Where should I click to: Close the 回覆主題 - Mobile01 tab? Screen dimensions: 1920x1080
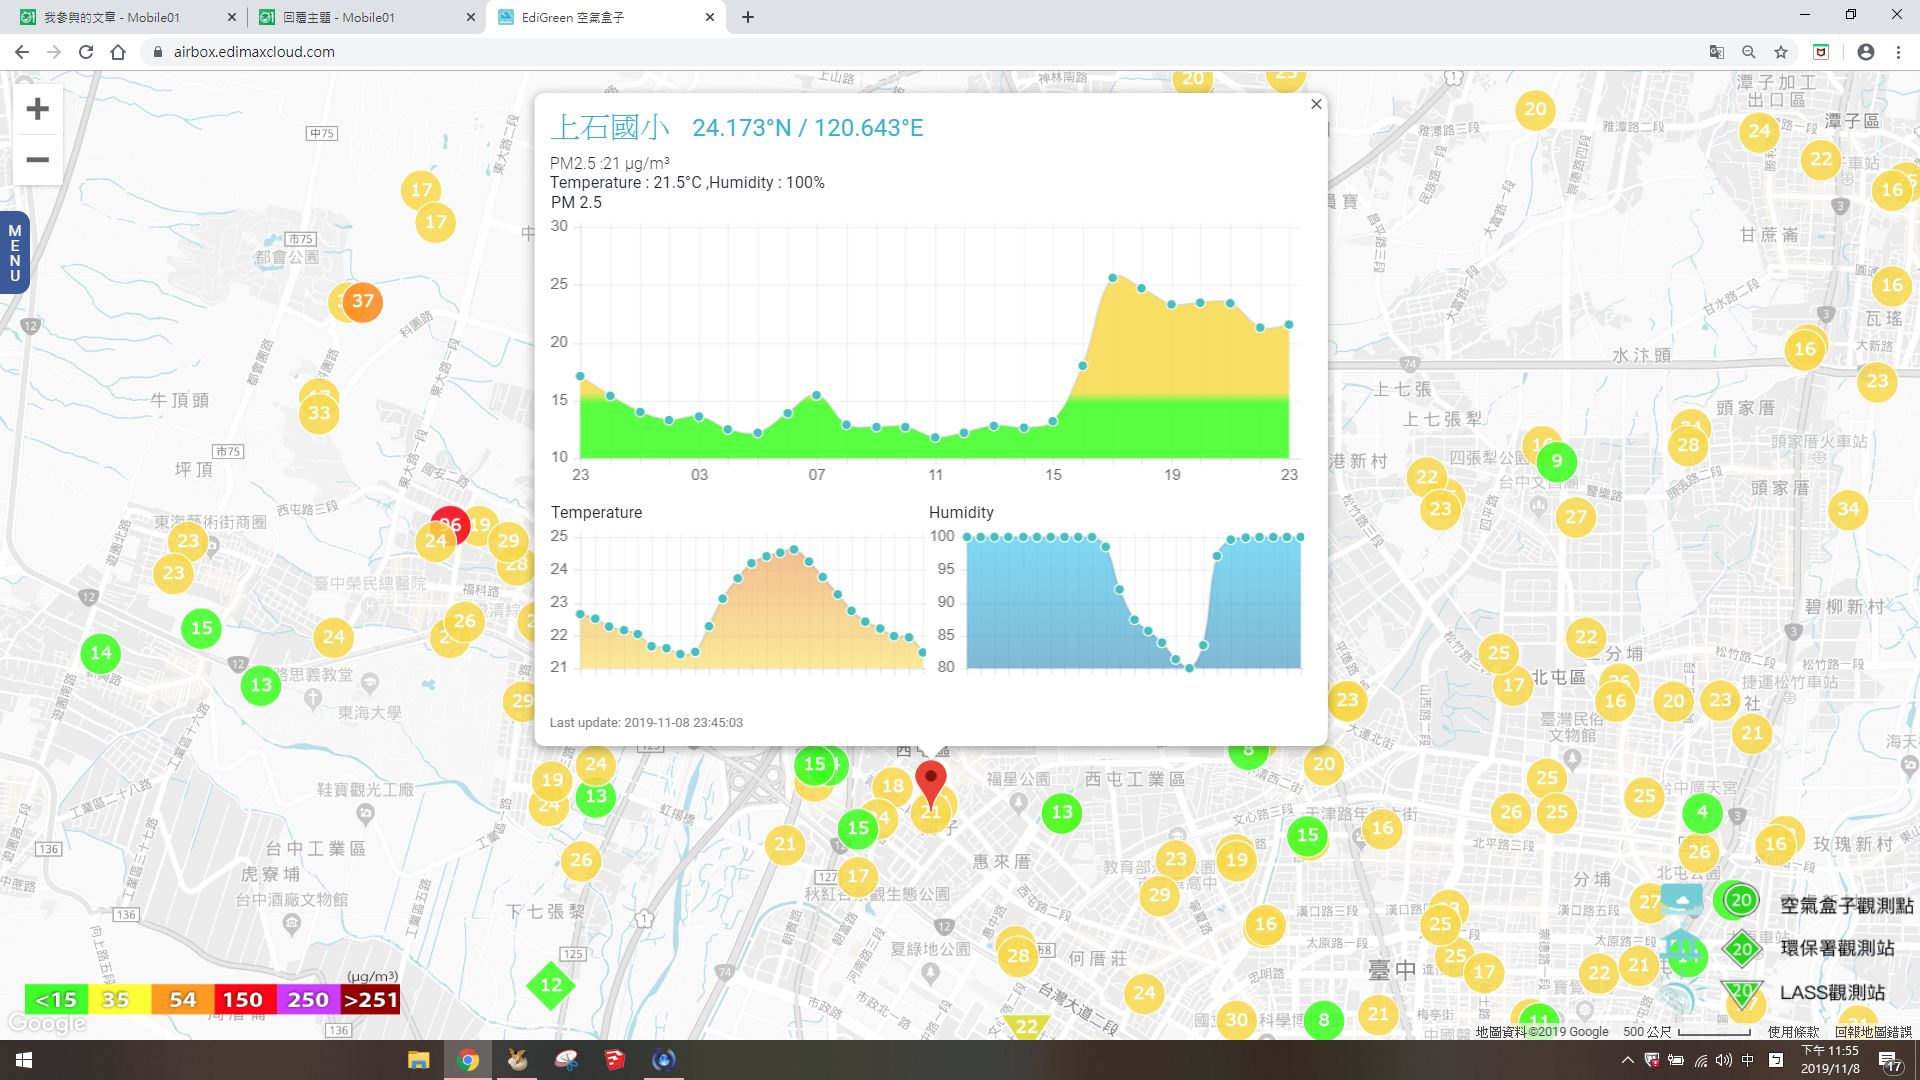pos(471,17)
